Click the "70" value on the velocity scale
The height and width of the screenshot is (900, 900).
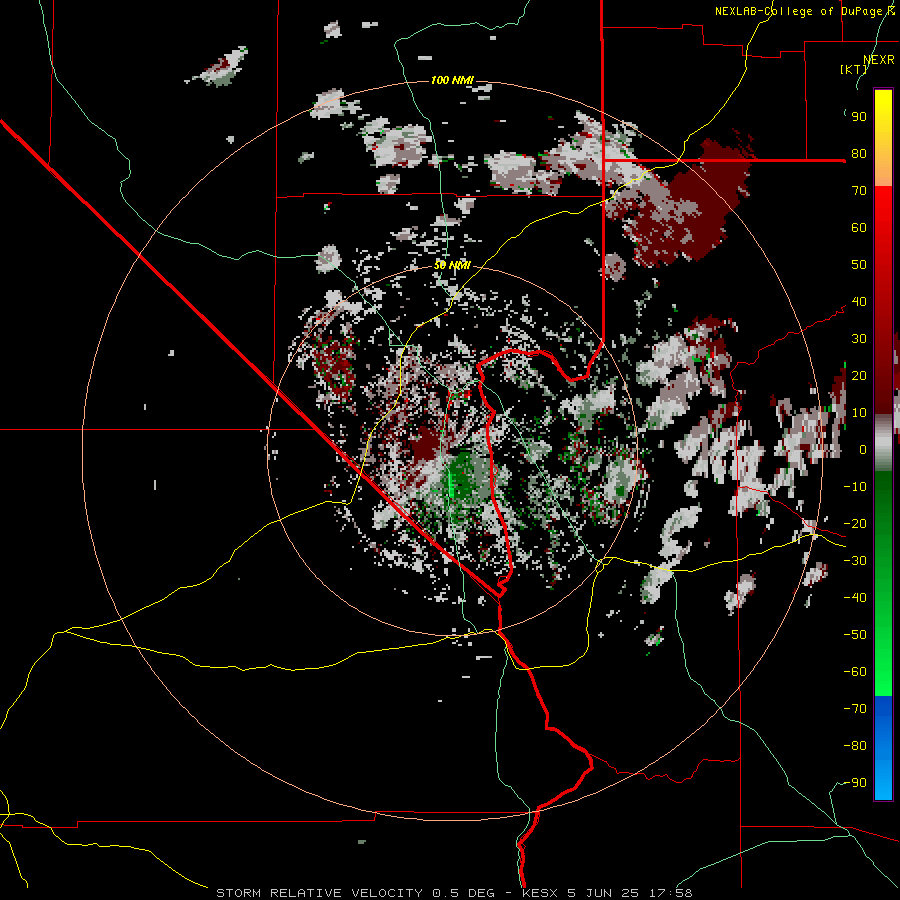[x=859, y=191]
